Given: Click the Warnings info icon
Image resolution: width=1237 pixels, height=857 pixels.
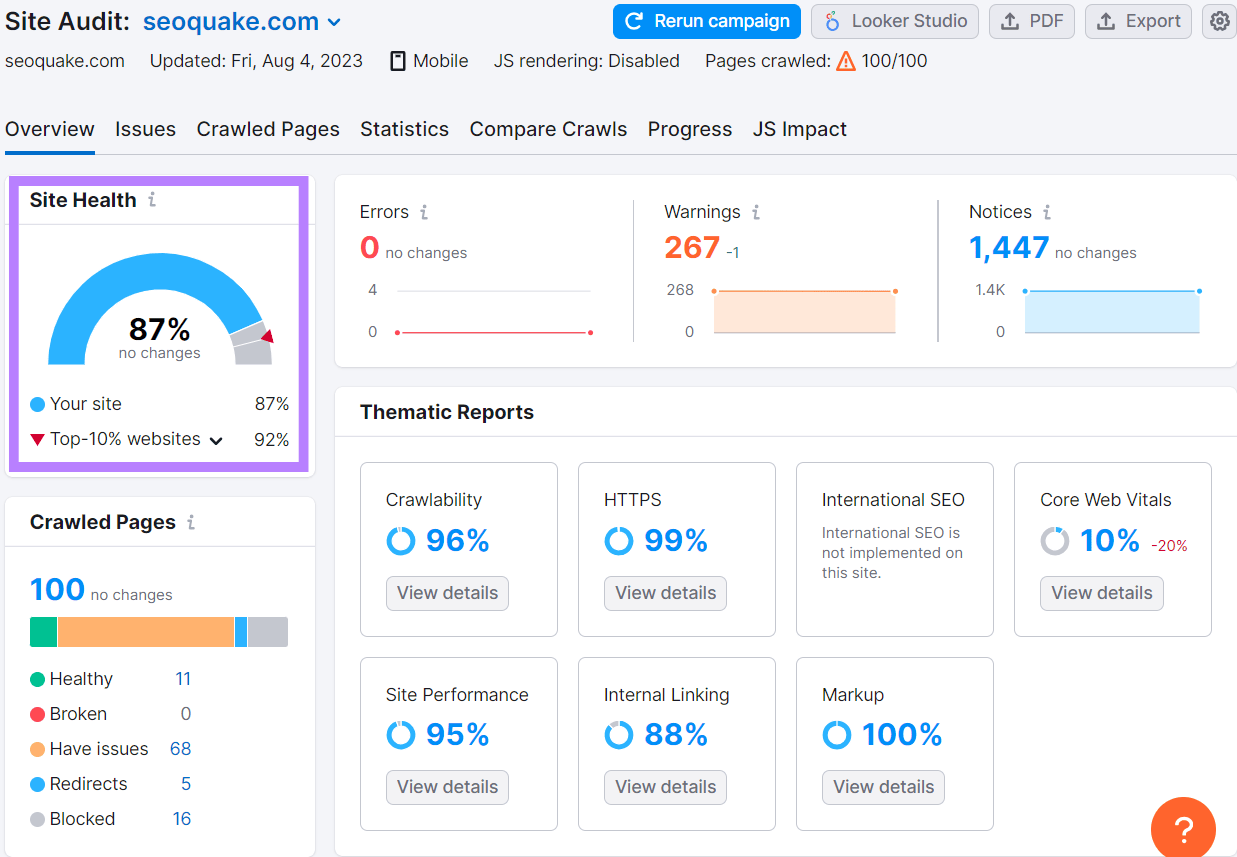Looking at the screenshot, I should (756, 212).
